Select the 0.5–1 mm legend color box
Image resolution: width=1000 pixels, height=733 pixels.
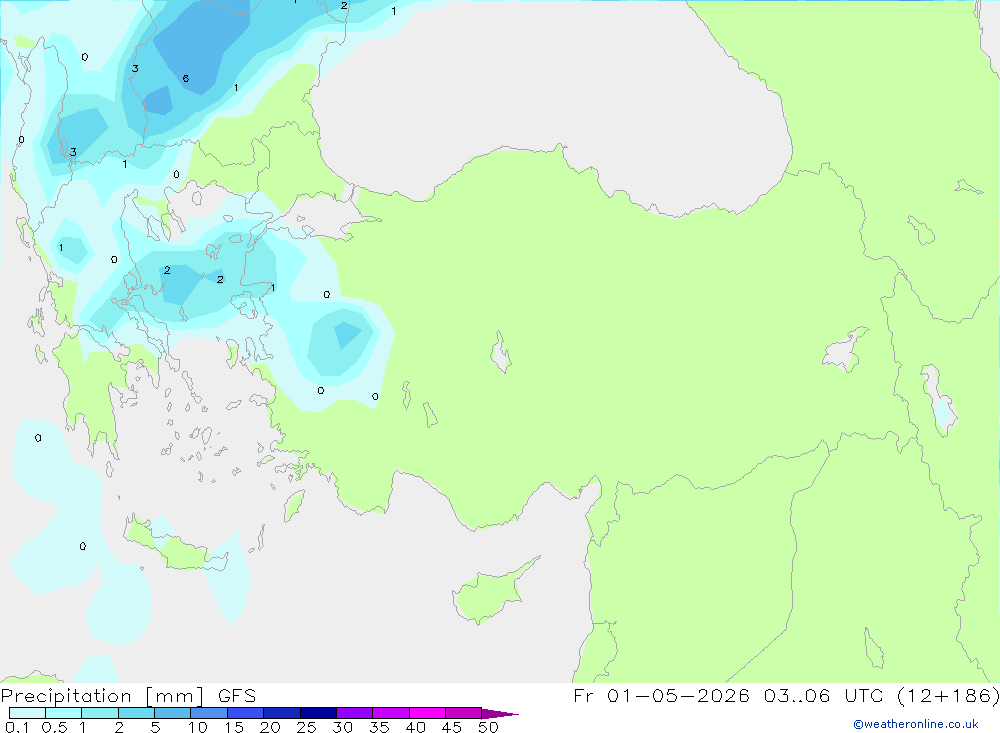coord(63,713)
